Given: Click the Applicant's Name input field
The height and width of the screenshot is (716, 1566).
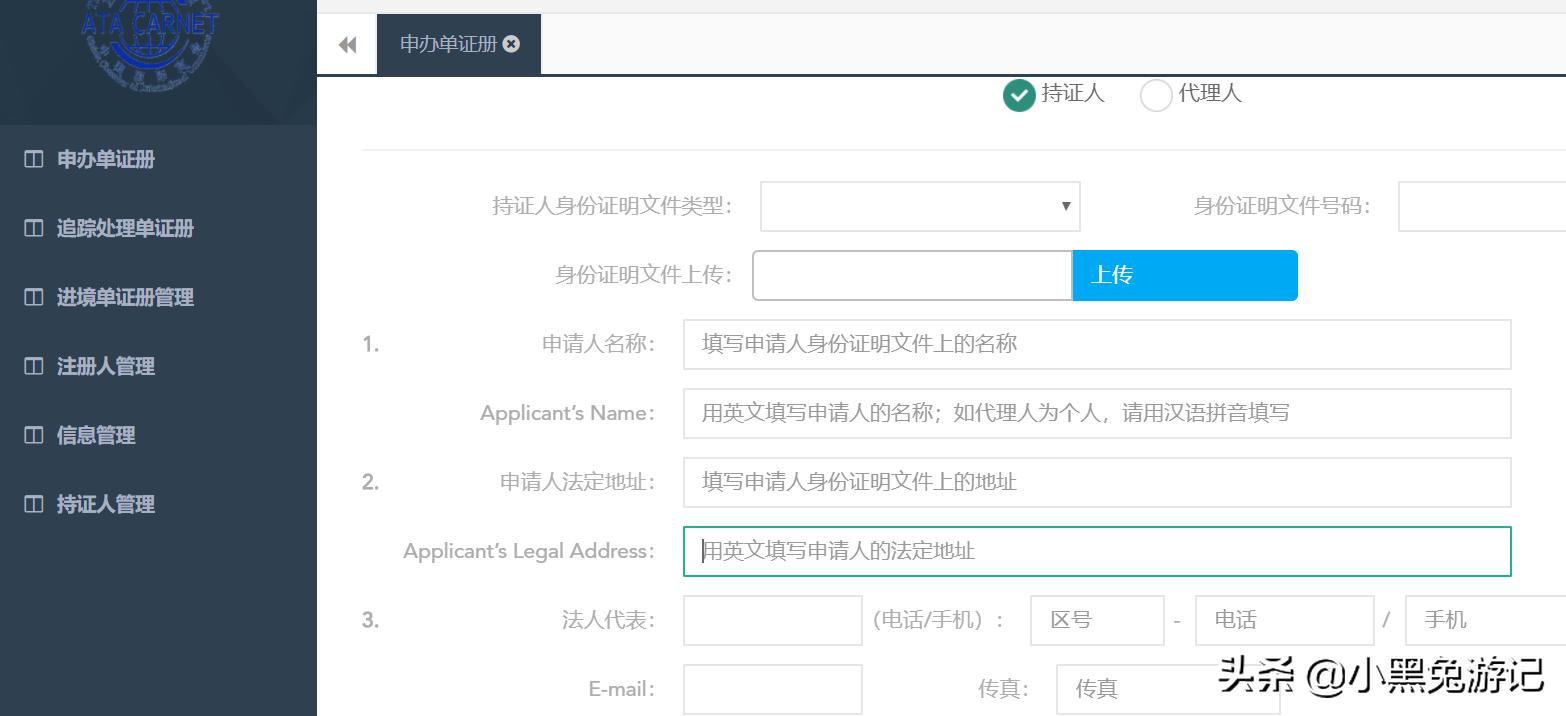Looking at the screenshot, I should (1096, 413).
